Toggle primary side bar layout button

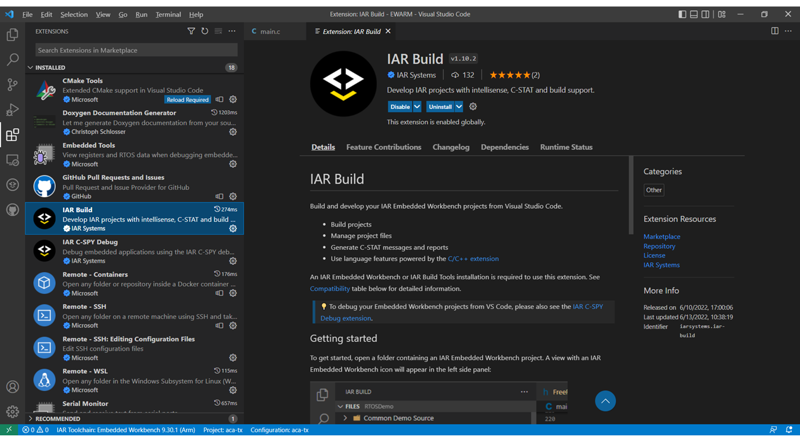(x=682, y=14)
